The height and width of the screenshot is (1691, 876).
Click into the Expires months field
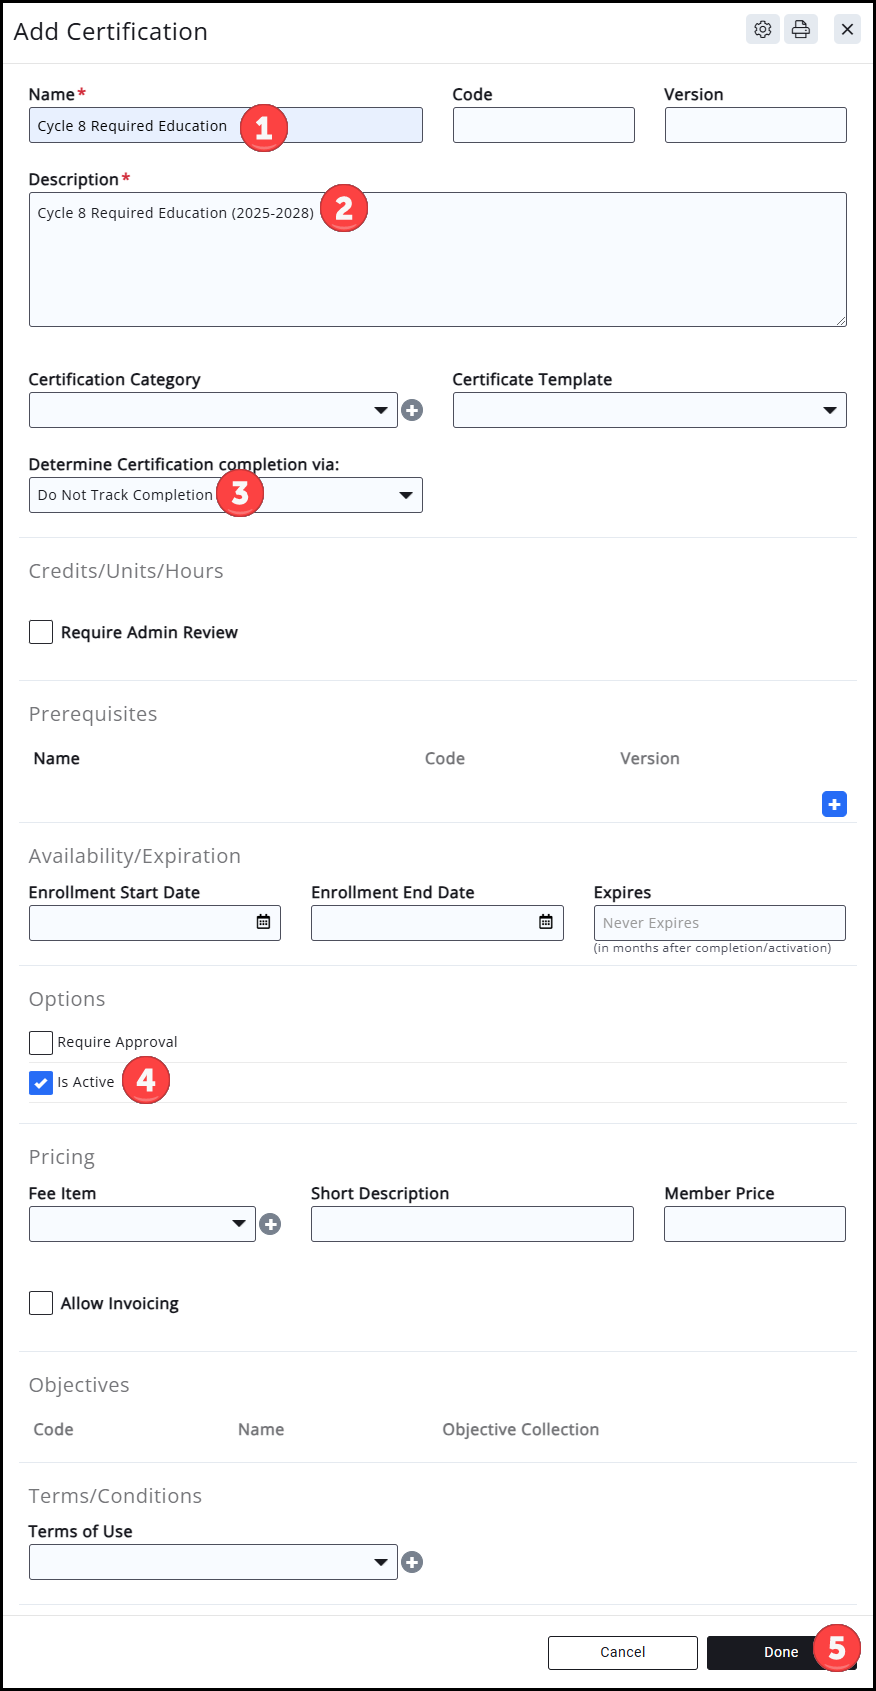click(x=719, y=923)
